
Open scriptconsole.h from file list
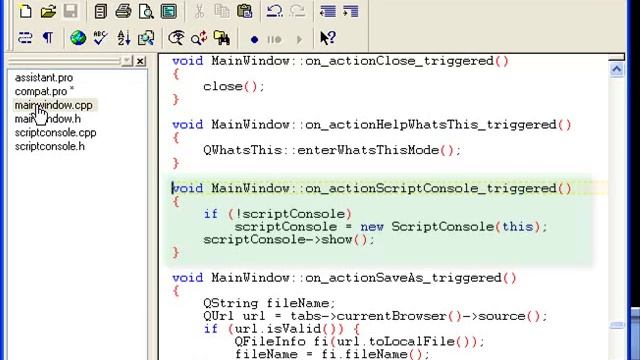(x=50, y=147)
